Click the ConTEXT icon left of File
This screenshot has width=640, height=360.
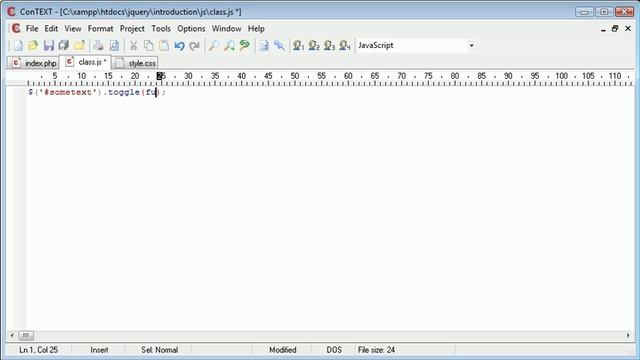click(x=16, y=28)
